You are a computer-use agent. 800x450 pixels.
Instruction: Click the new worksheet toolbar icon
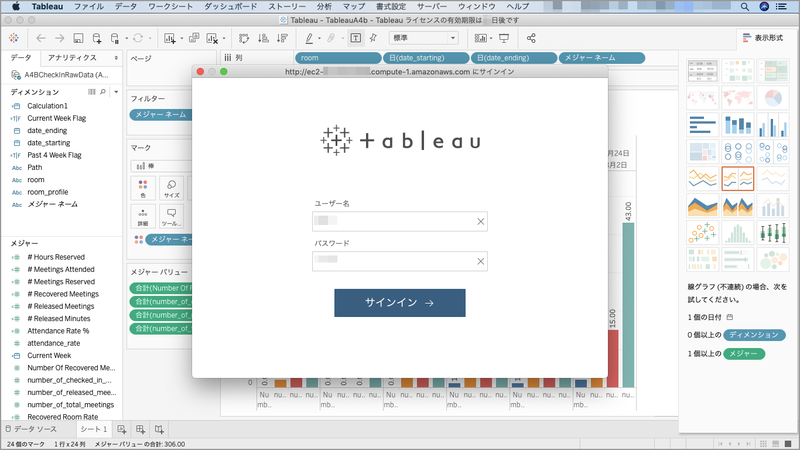click(169, 38)
